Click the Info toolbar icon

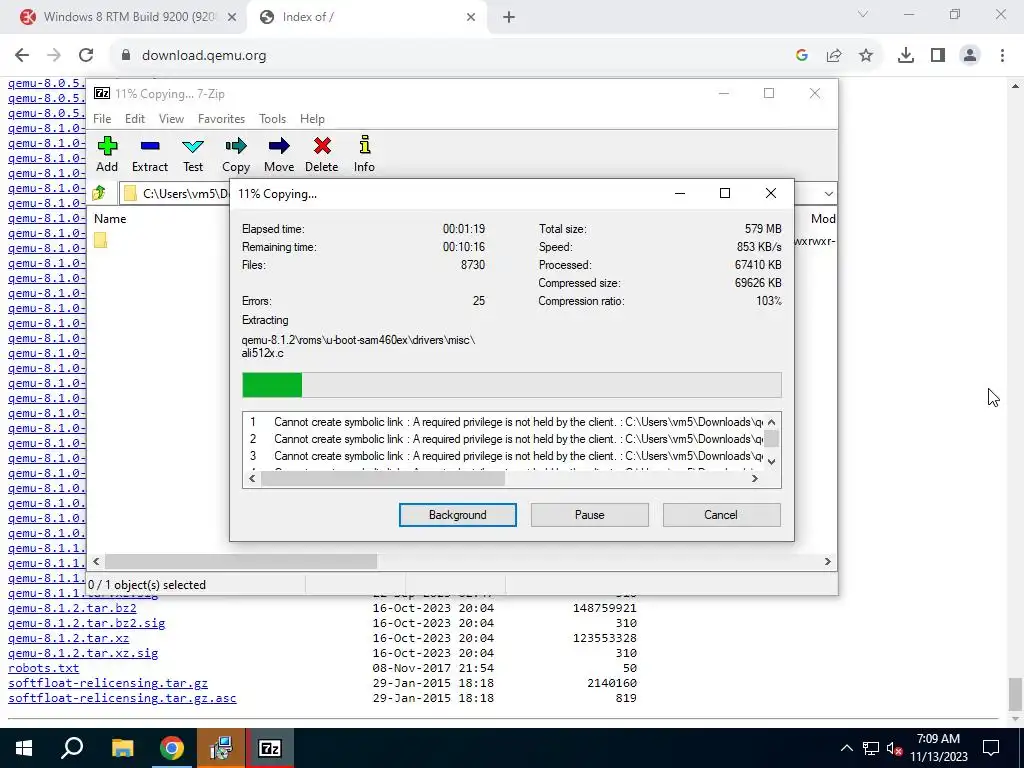[x=364, y=154]
